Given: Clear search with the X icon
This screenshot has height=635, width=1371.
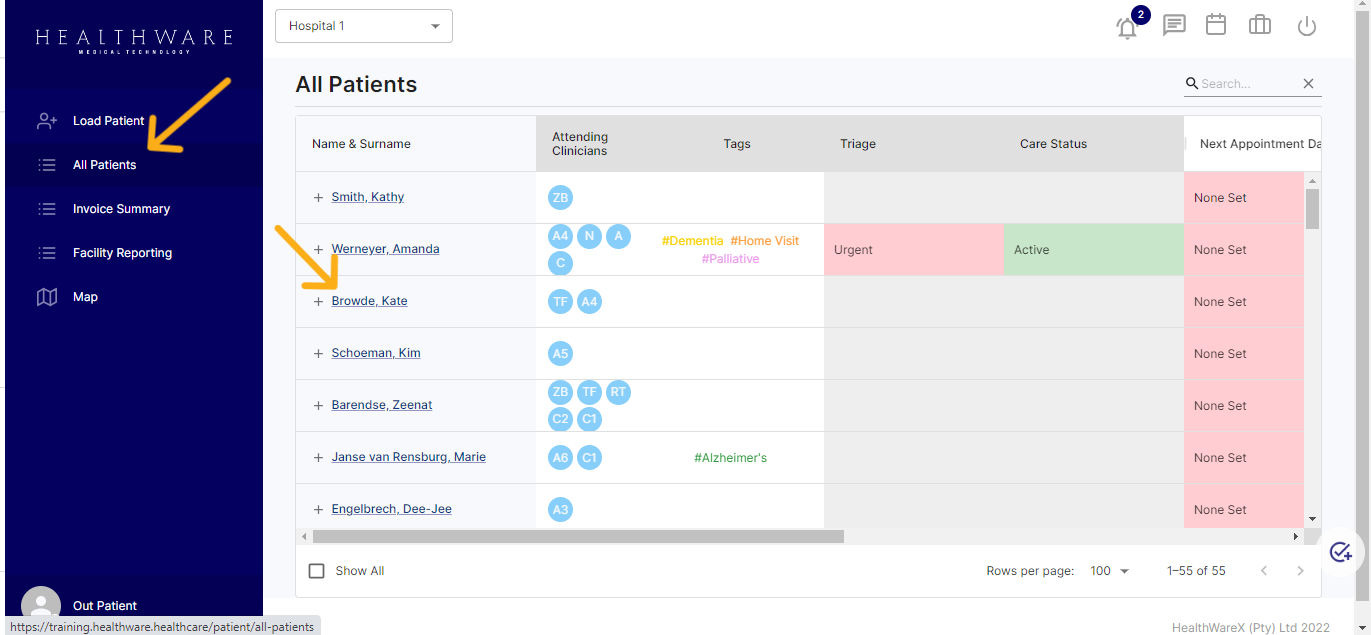Looking at the screenshot, I should point(1308,84).
